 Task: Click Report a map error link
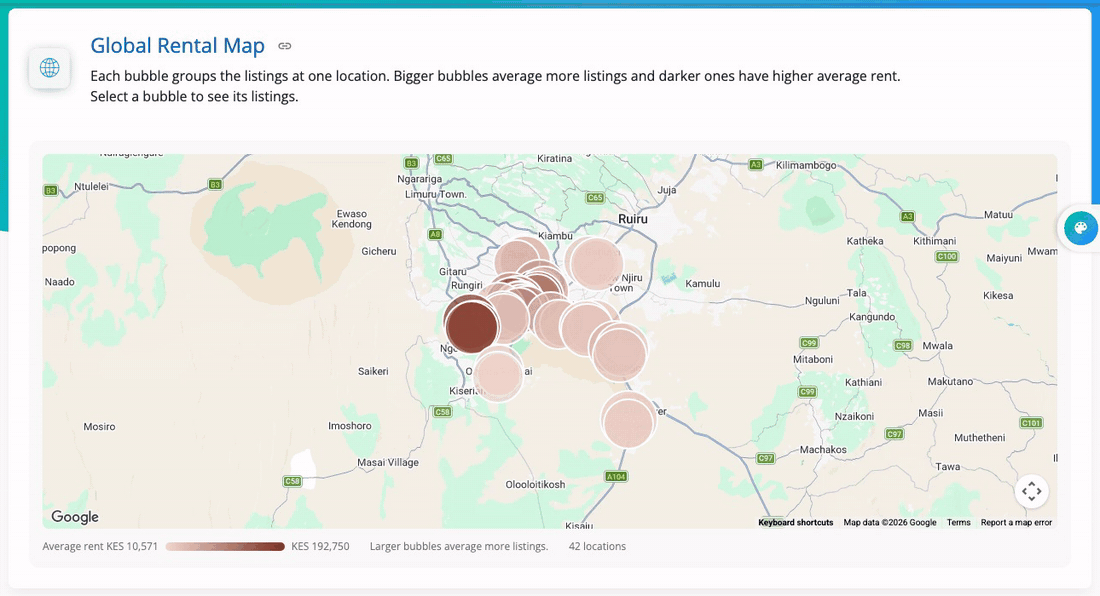click(x=1016, y=522)
